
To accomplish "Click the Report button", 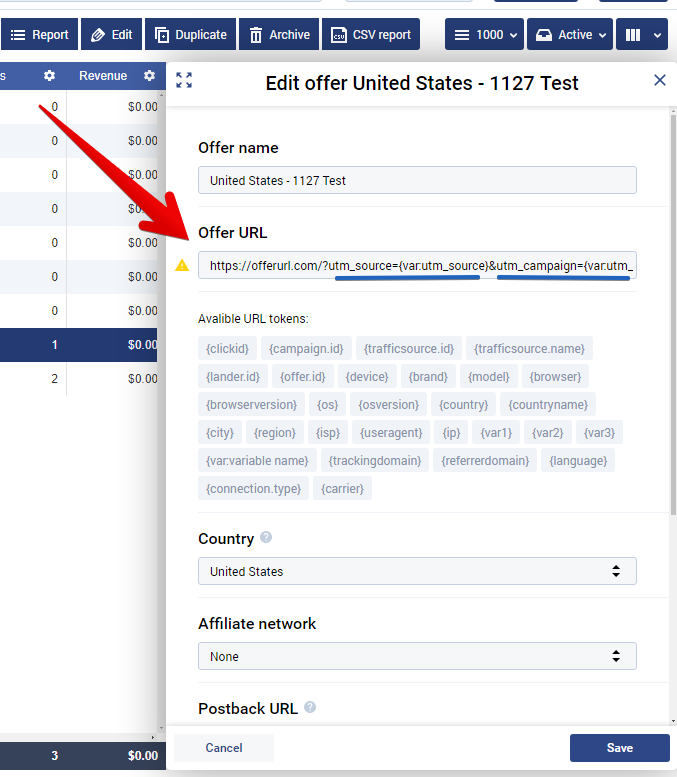I will (x=39, y=35).
